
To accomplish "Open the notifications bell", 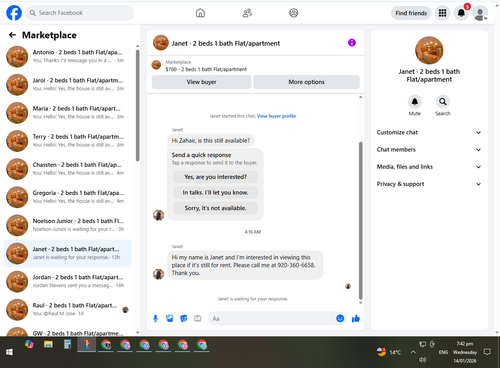I will click(x=461, y=13).
